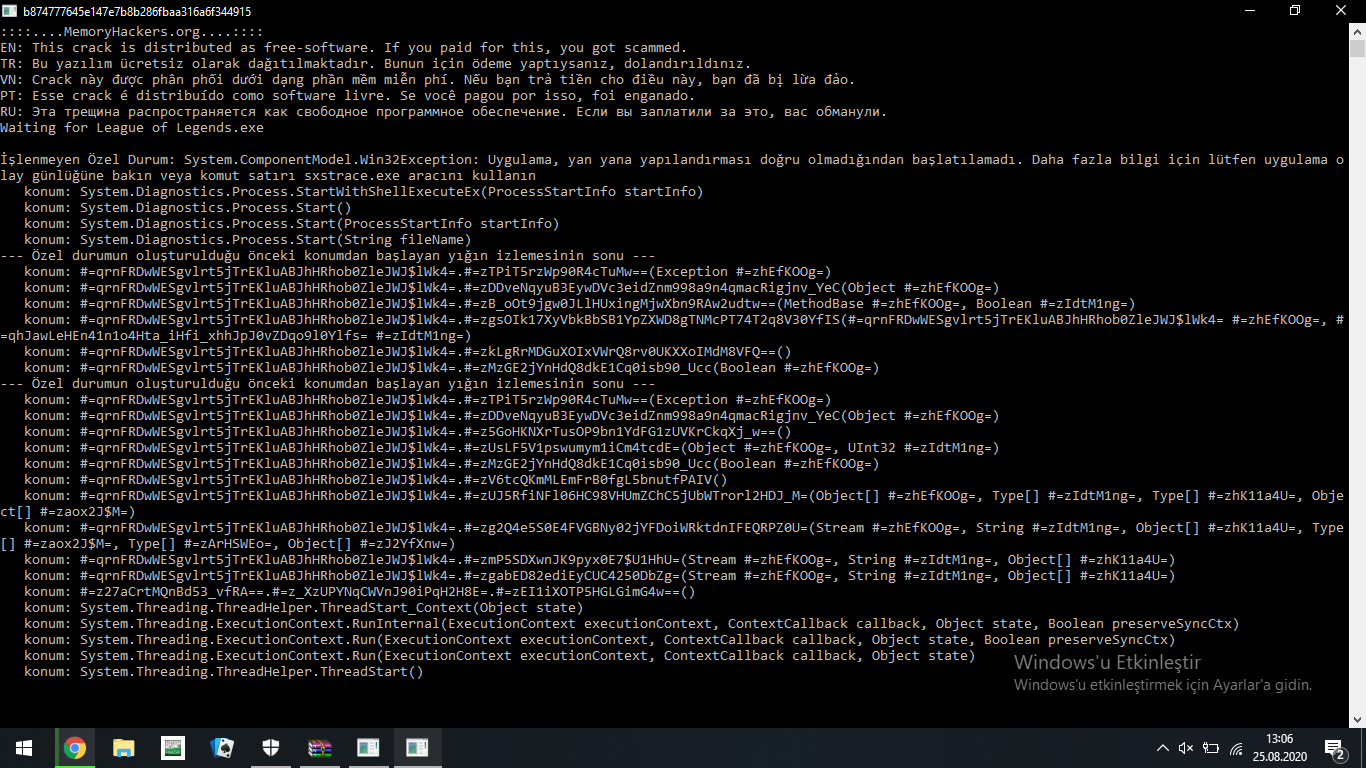Click the 'RU: Эта трещина' line
Image resolution: width=1366 pixels, height=768 pixels.
pyautogui.click(x=444, y=112)
